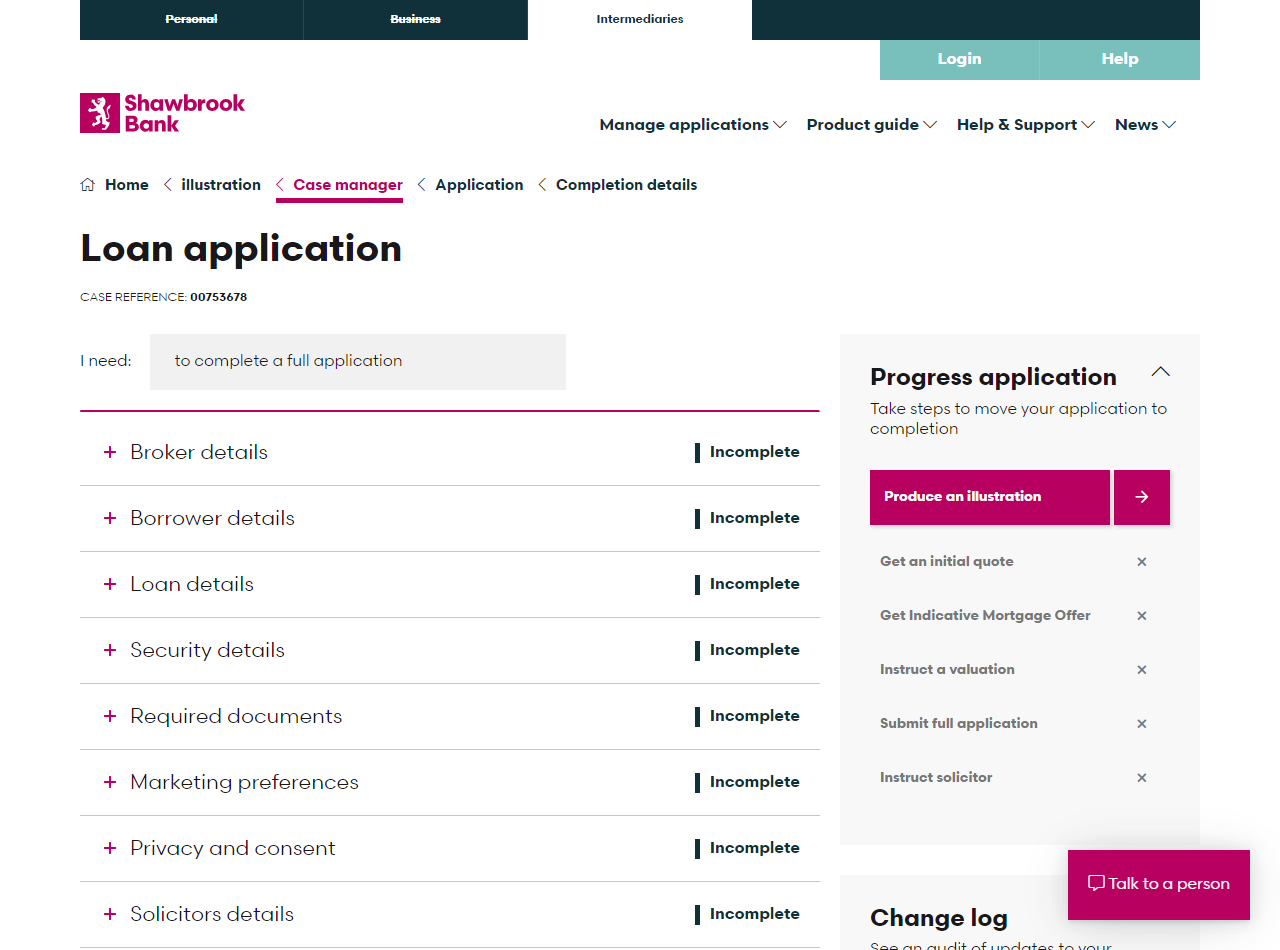Open the Product guide dropdown
Viewport: 1280px width, 950px height.
coord(871,125)
